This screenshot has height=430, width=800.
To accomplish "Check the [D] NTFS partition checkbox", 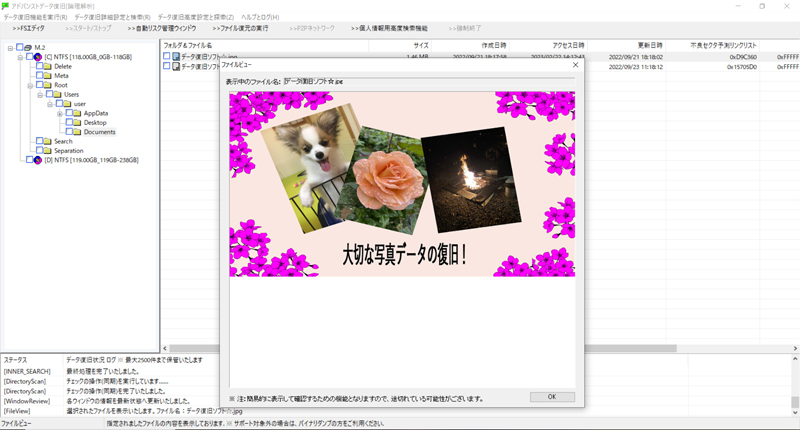I will (30, 160).
